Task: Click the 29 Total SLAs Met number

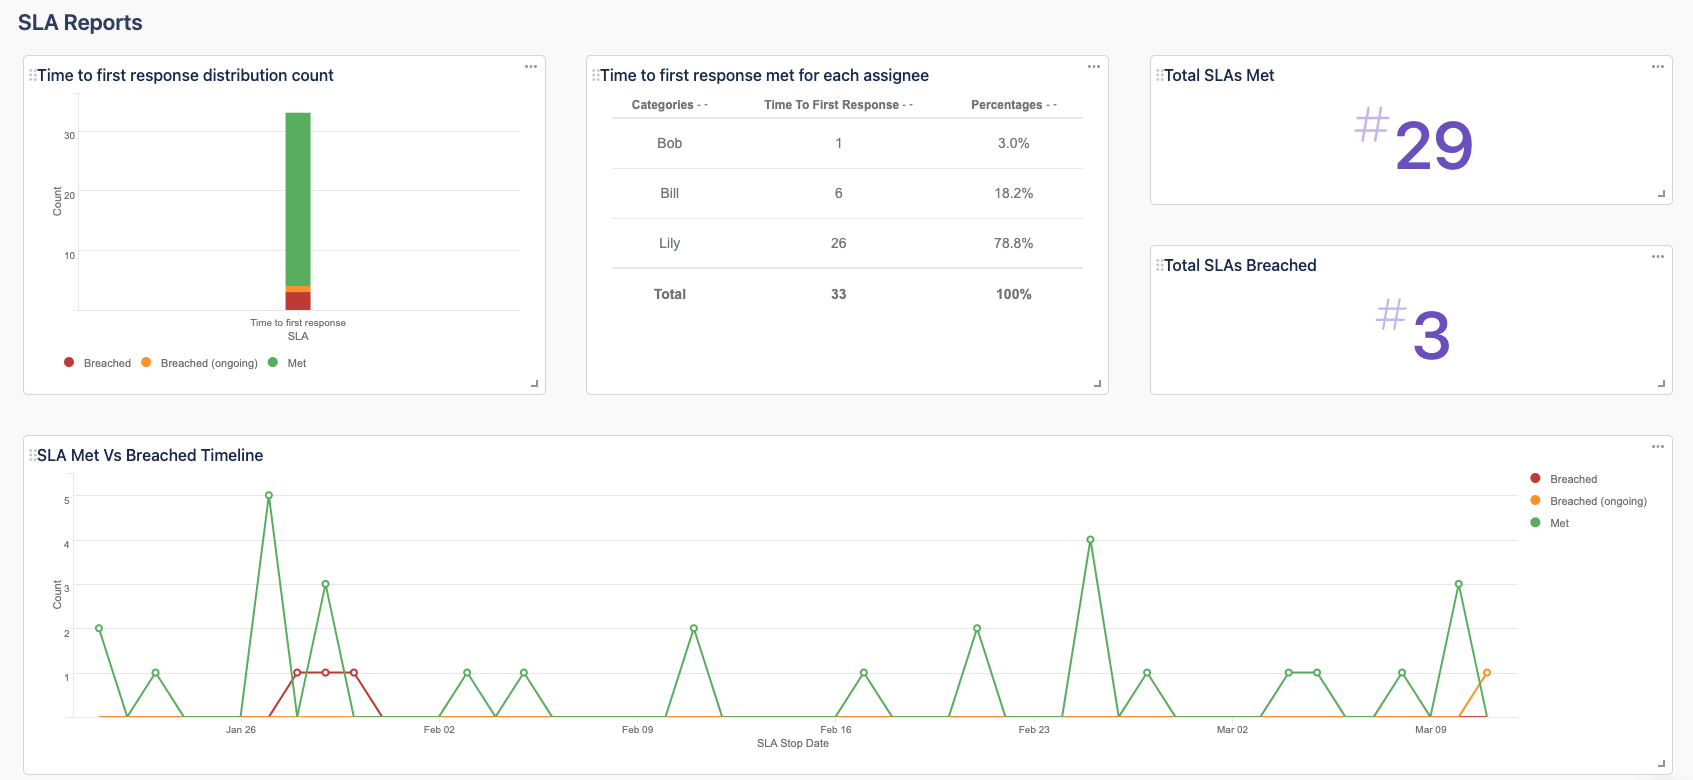Action: [x=1433, y=146]
